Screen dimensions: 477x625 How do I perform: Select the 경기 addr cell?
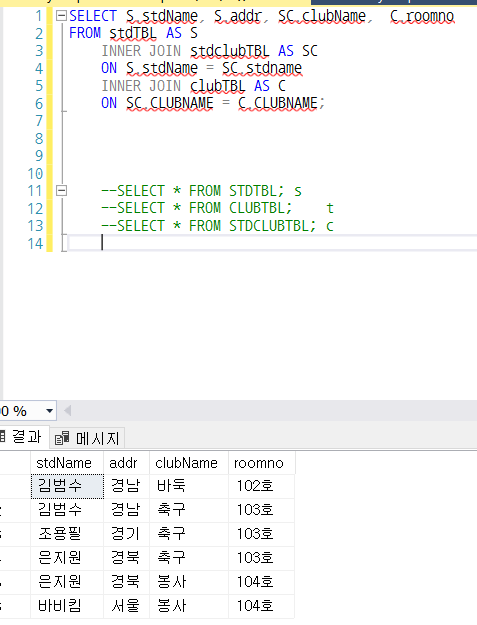click(x=126, y=534)
